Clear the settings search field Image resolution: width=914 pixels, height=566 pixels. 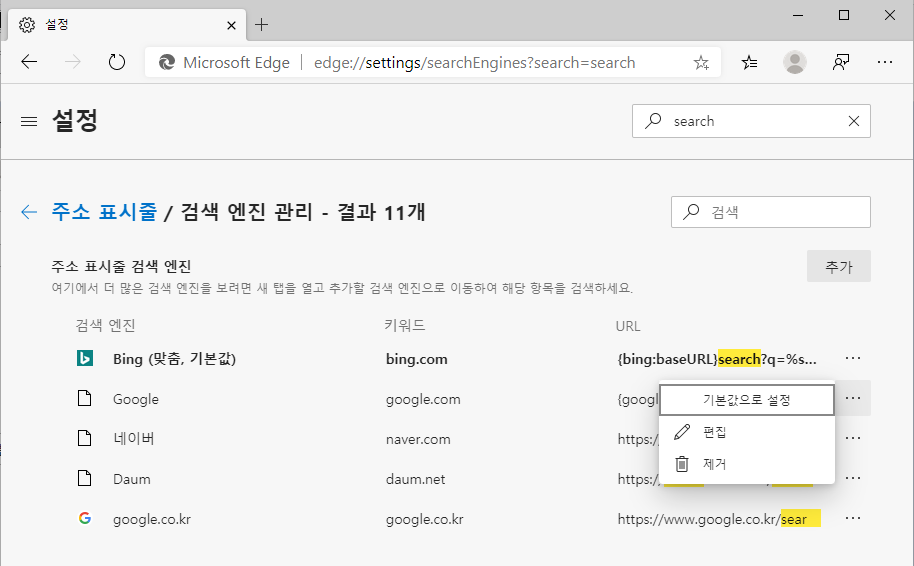click(x=853, y=121)
